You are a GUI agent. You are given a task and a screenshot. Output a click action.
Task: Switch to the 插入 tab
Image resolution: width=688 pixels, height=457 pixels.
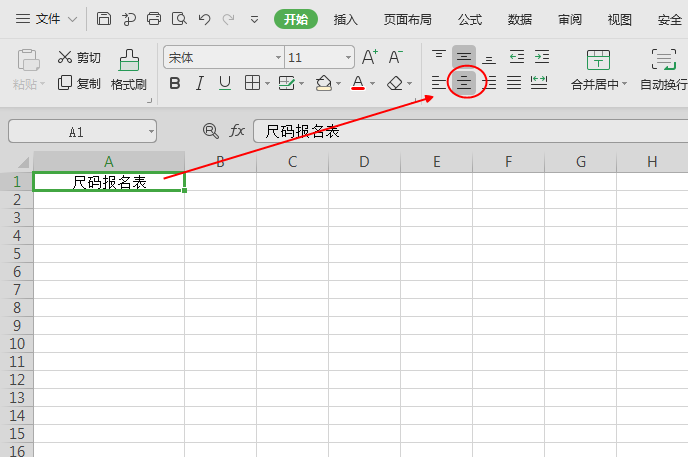(345, 20)
